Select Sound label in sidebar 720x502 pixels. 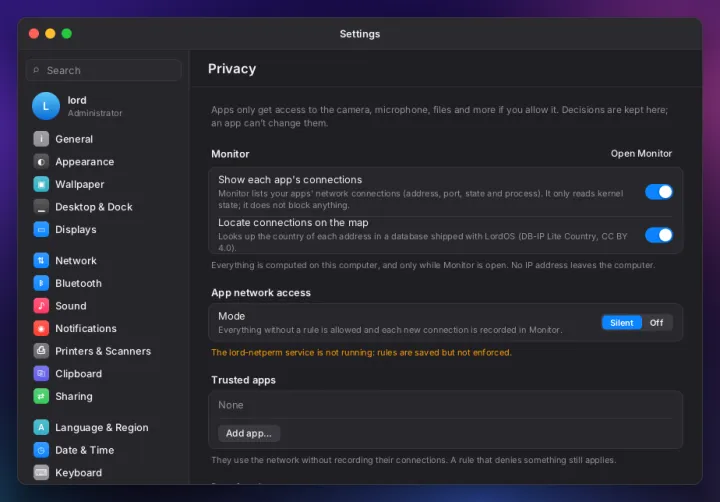click(x=71, y=305)
